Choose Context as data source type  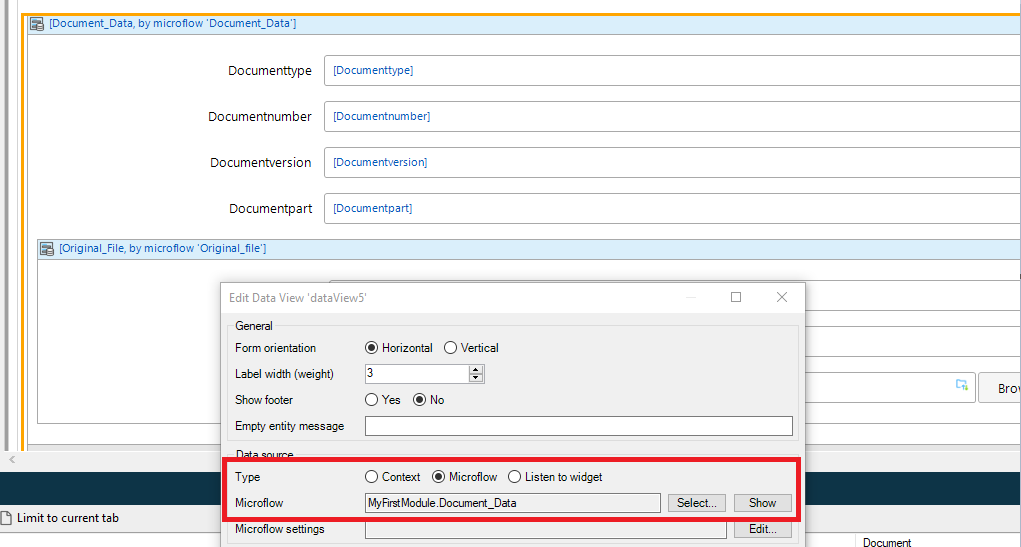371,477
